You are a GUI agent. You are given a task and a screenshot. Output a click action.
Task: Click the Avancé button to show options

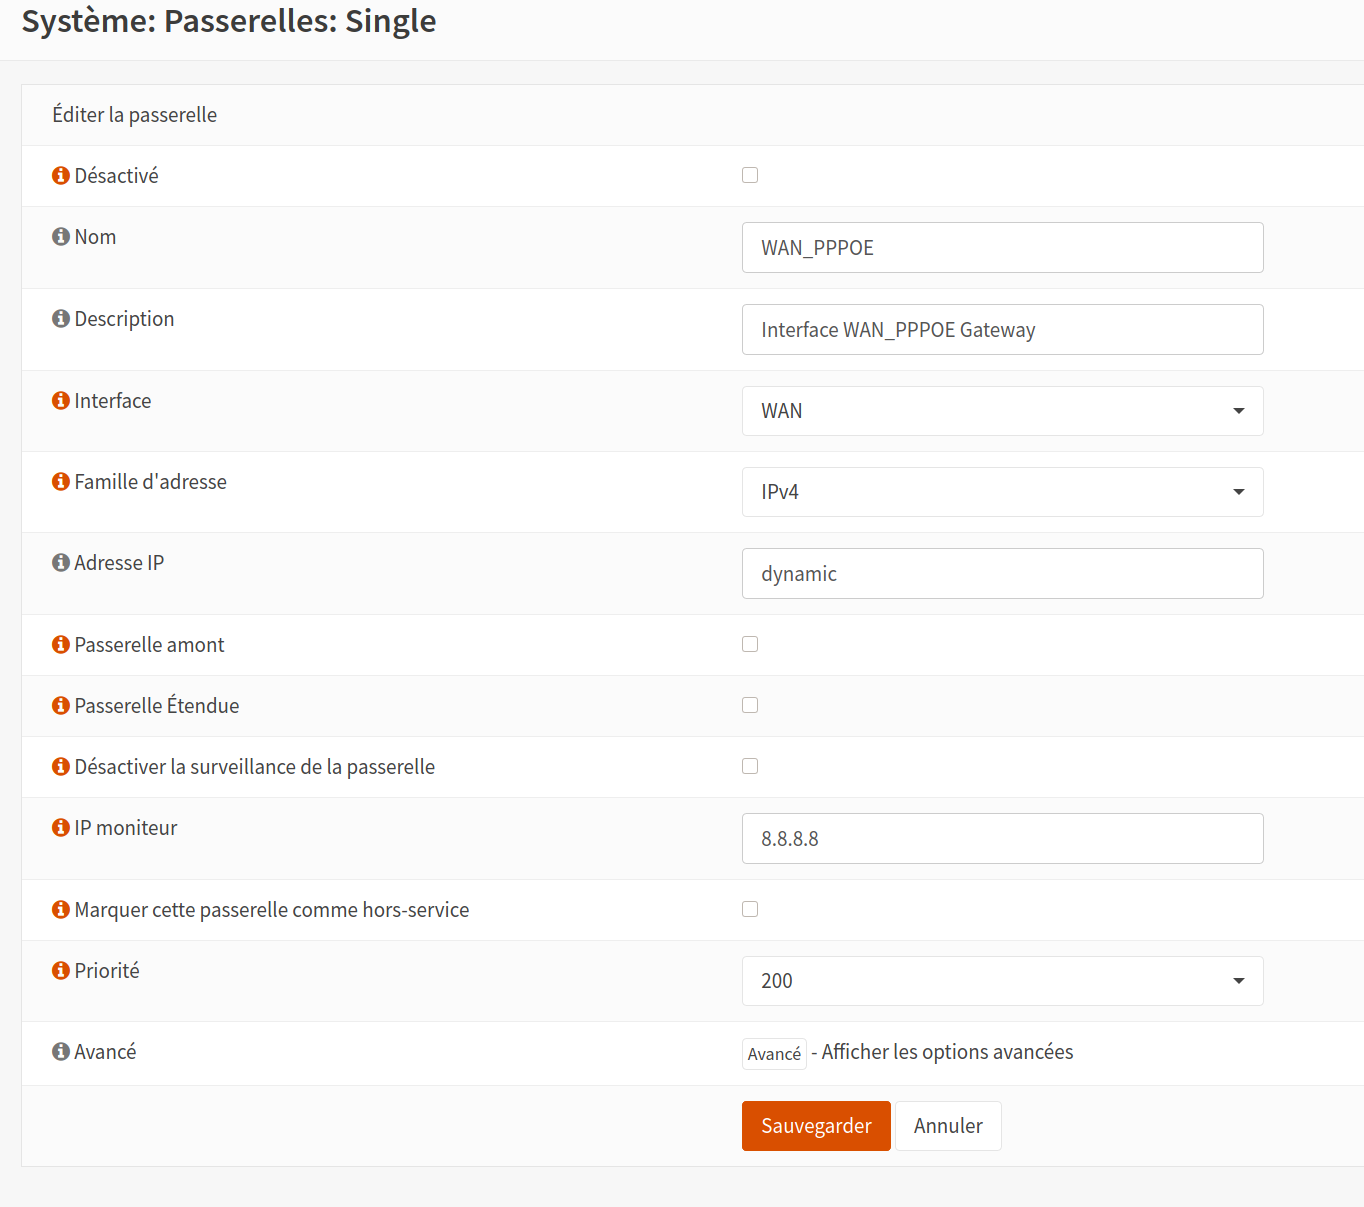[774, 1054]
